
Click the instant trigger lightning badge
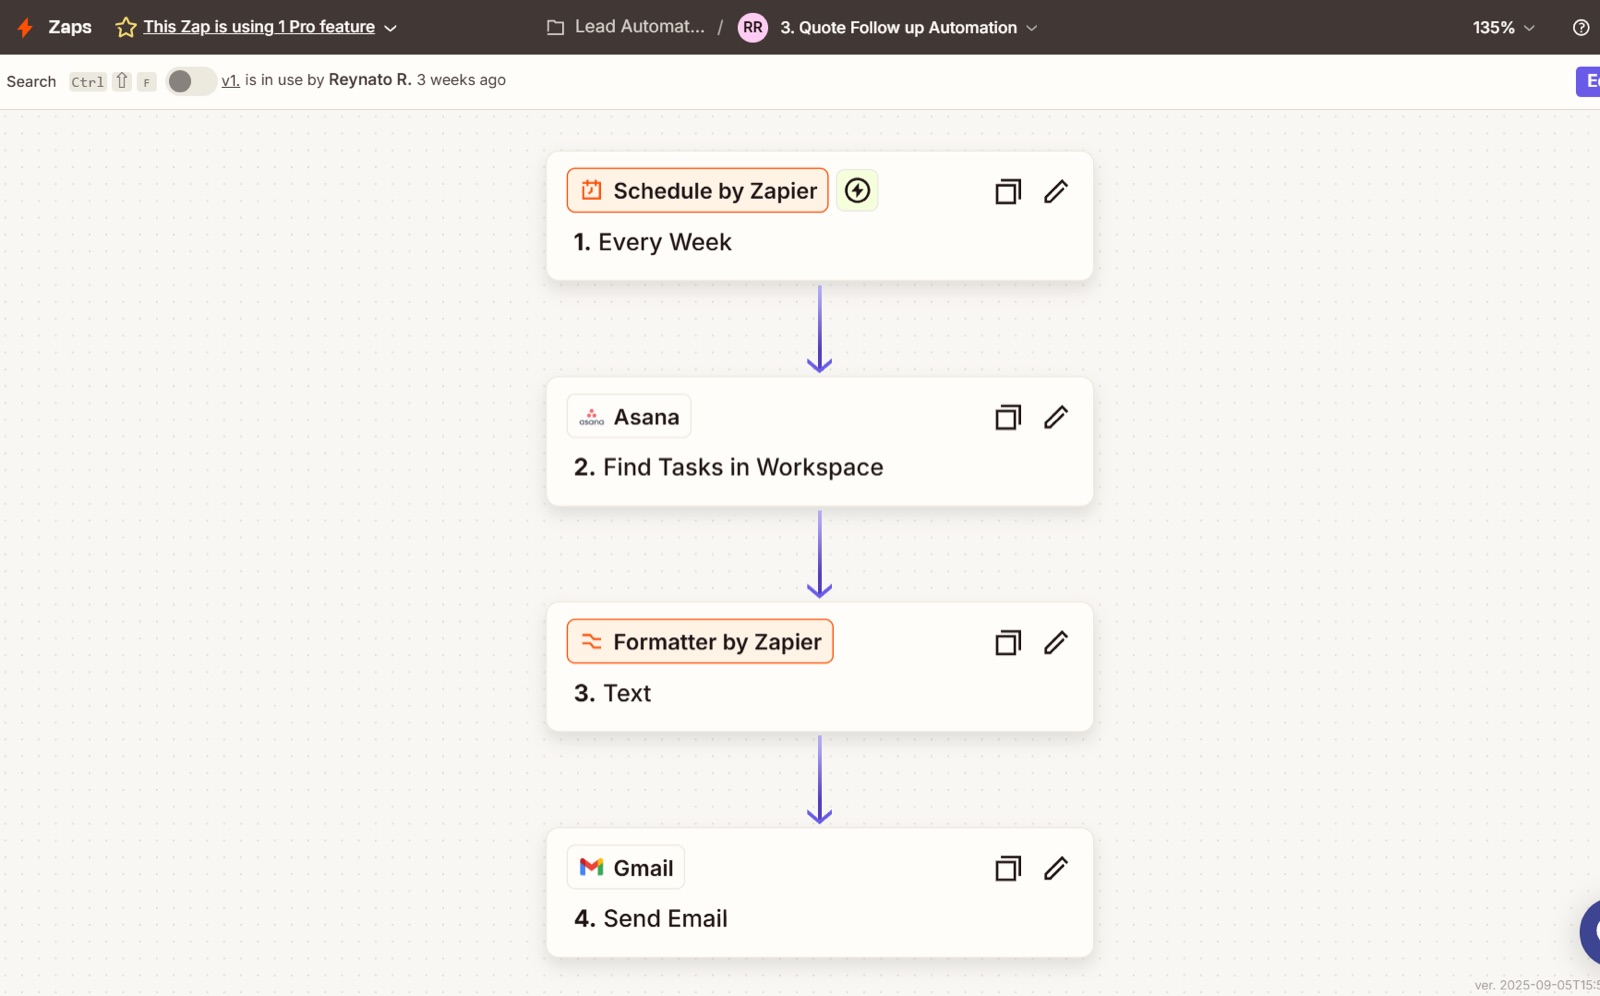pyautogui.click(x=857, y=190)
